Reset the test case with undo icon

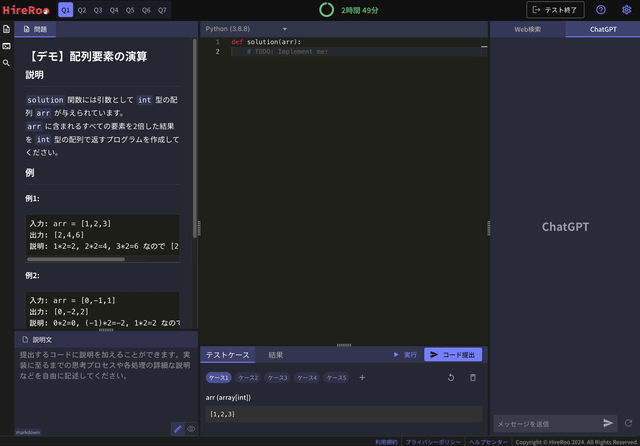pyautogui.click(x=451, y=378)
